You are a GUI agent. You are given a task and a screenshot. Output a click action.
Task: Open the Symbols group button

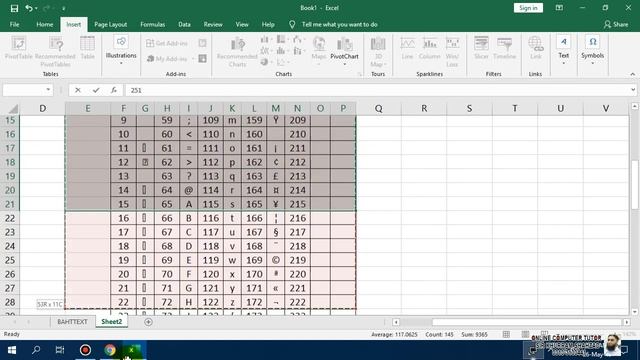coord(592,50)
